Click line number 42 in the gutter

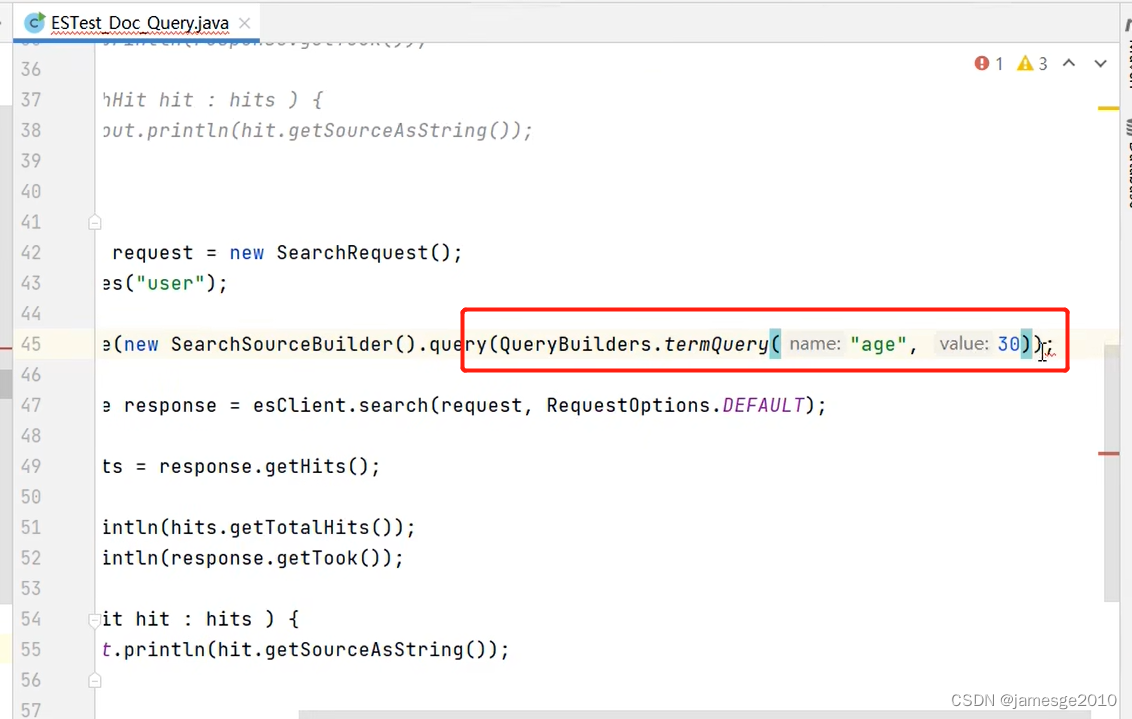click(31, 253)
